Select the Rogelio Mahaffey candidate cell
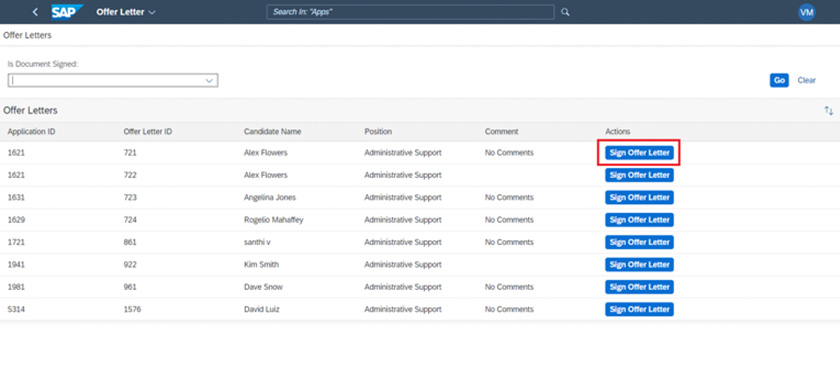Screen dimensions: 840x390 (x=273, y=220)
